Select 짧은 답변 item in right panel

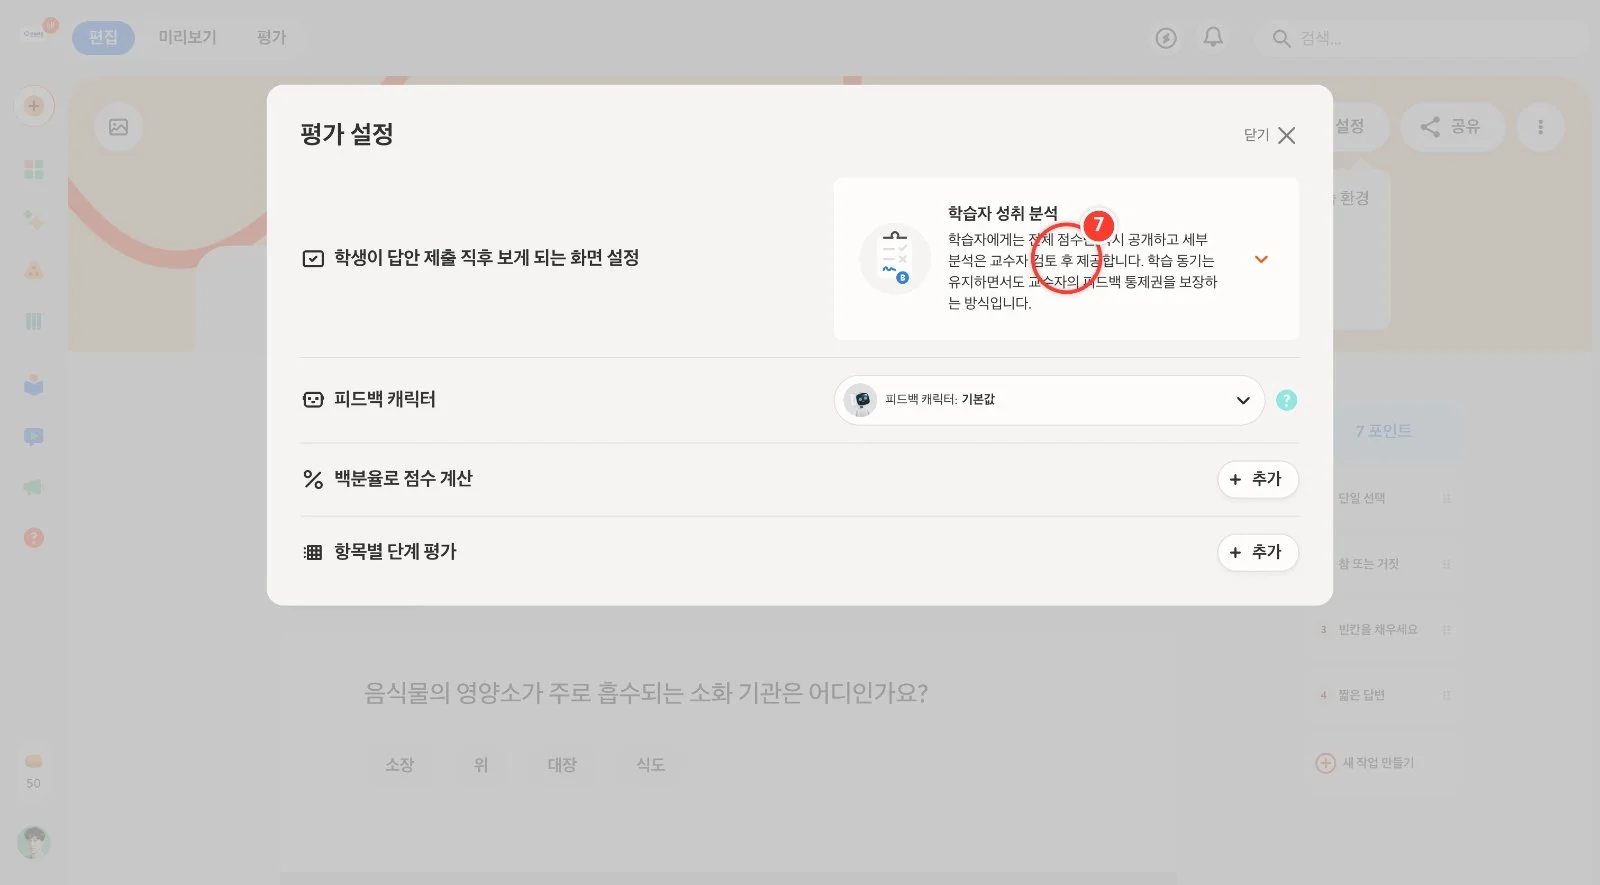pyautogui.click(x=1385, y=695)
